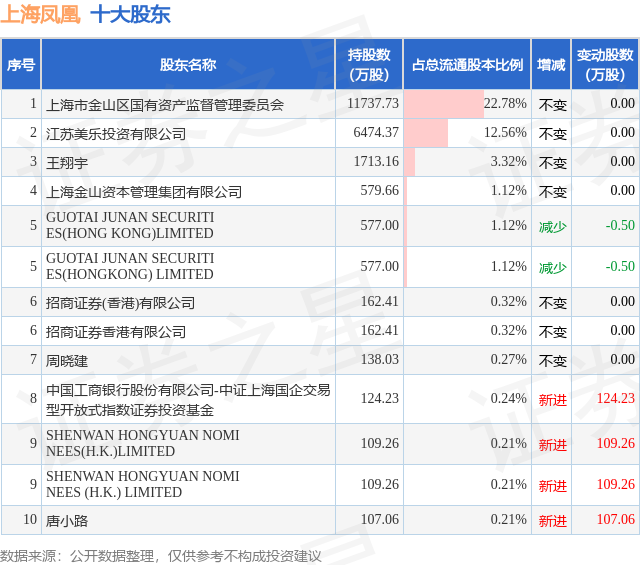The height and width of the screenshot is (565, 640).
Task: Click the 11737.73 holding value
Action: [373, 103]
